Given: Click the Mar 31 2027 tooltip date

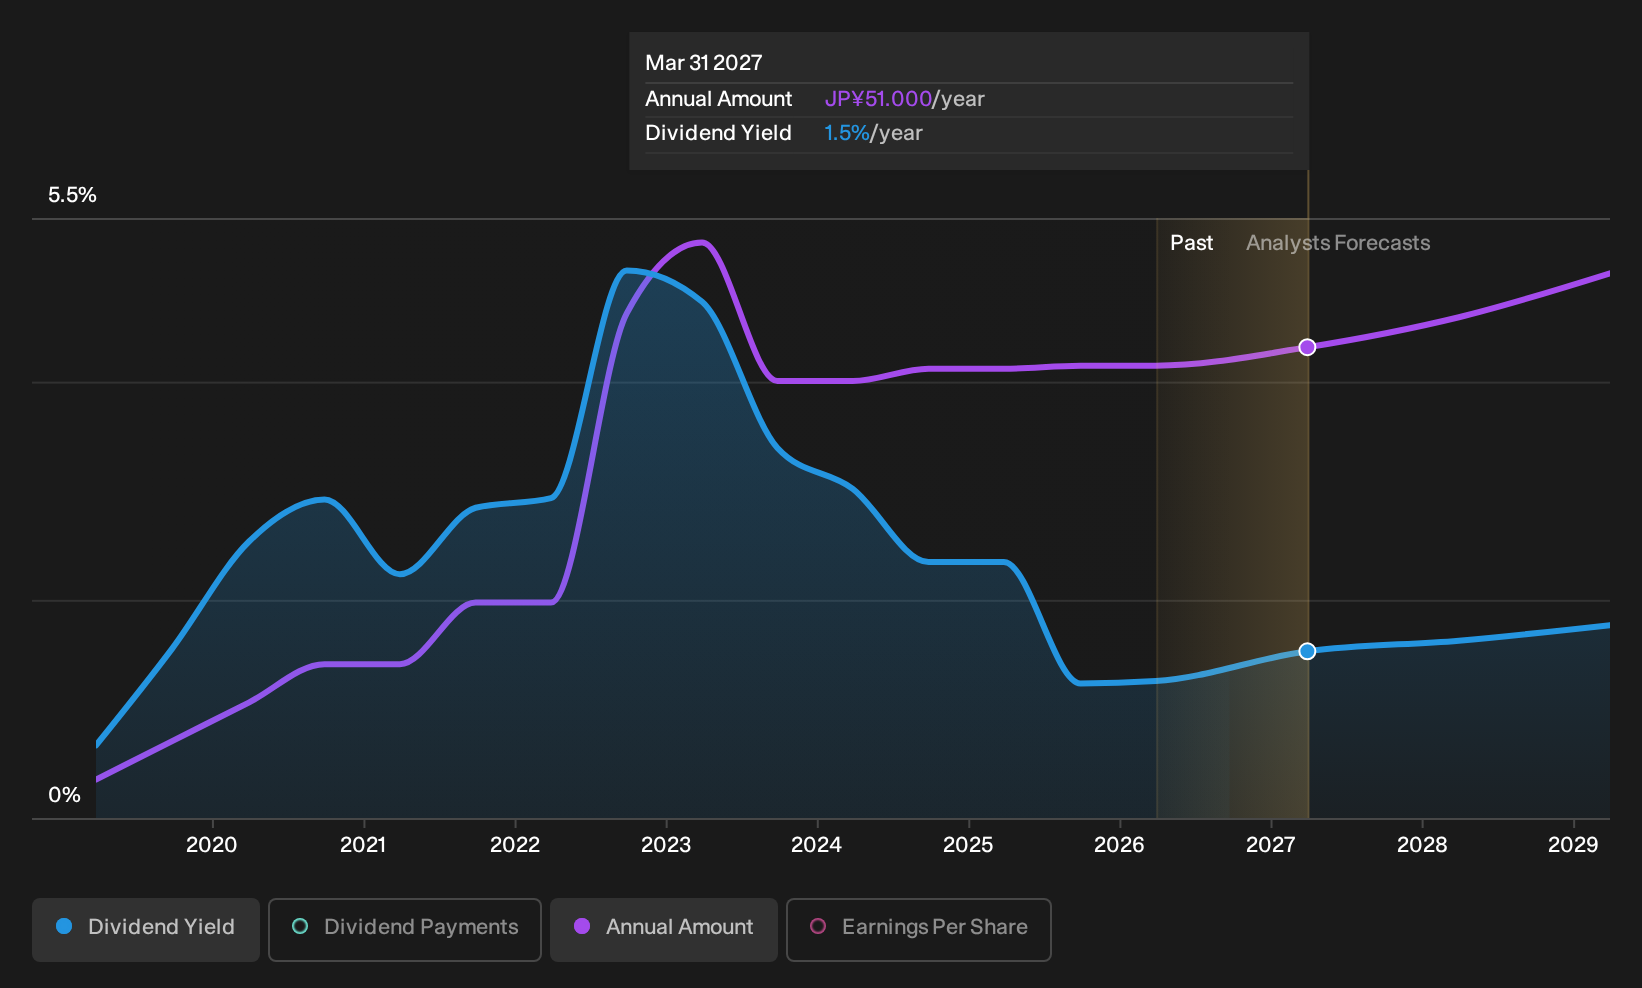Looking at the screenshot, I should [704, 63].
